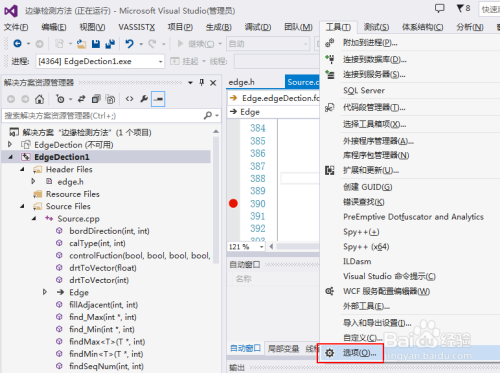Open the VASSISTX menu
Image resolution: width=500 pixels, height=373 pixels.
tap(137, 27)
